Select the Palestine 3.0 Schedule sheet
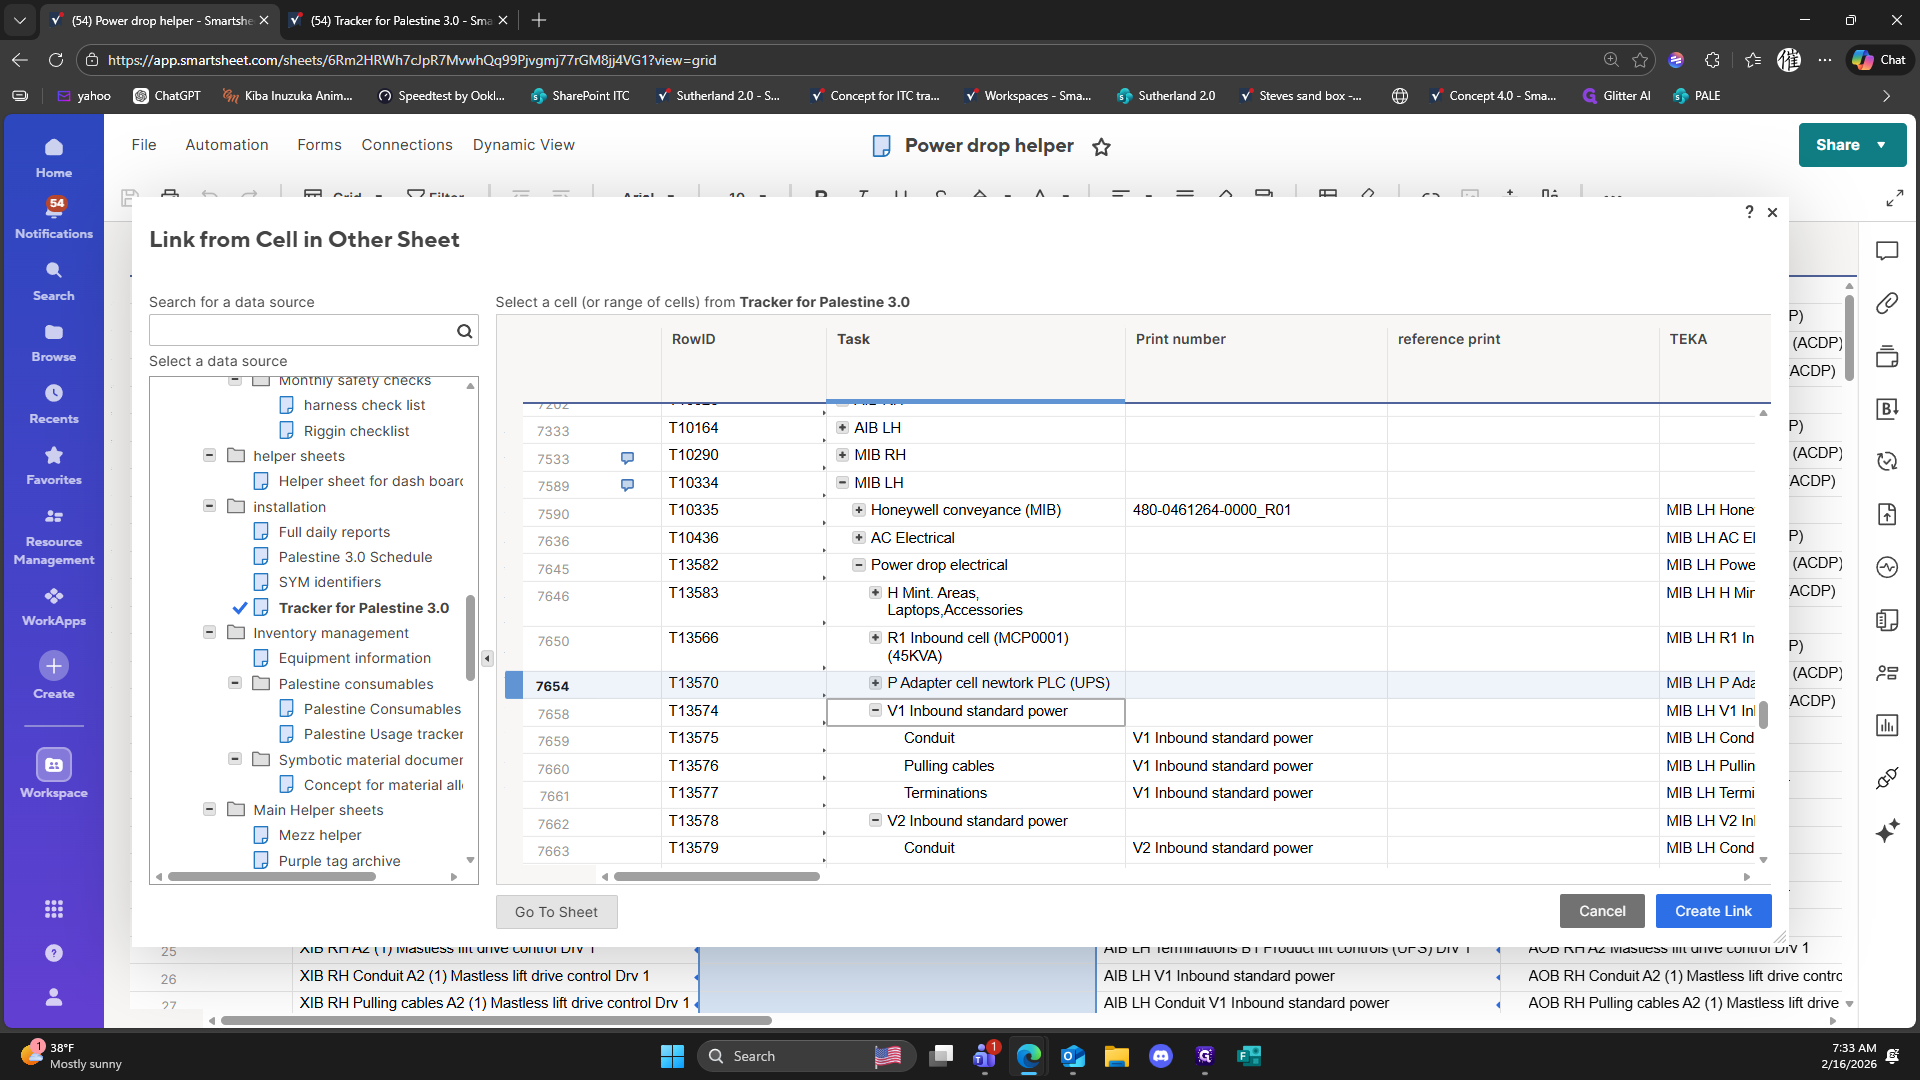 [x=355, y=557]
